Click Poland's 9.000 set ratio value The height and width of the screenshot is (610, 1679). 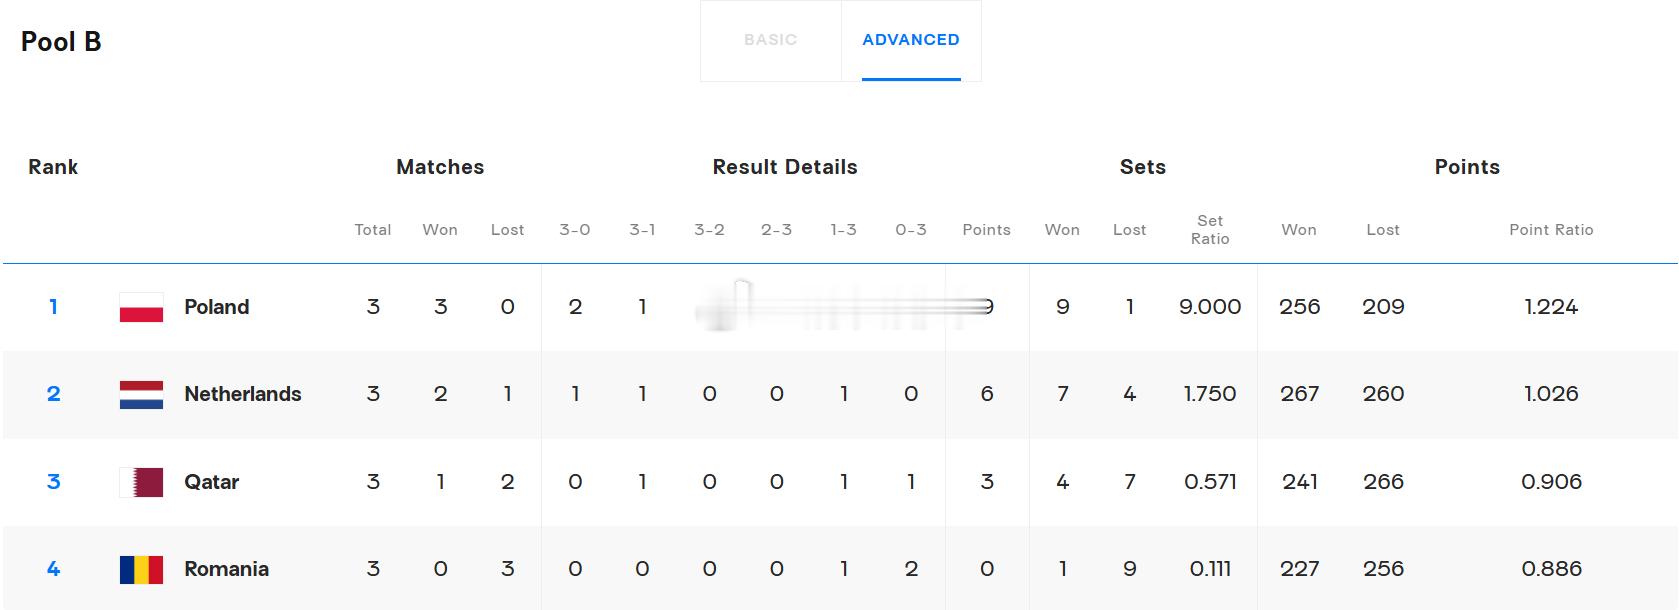tap(1210, 307)
